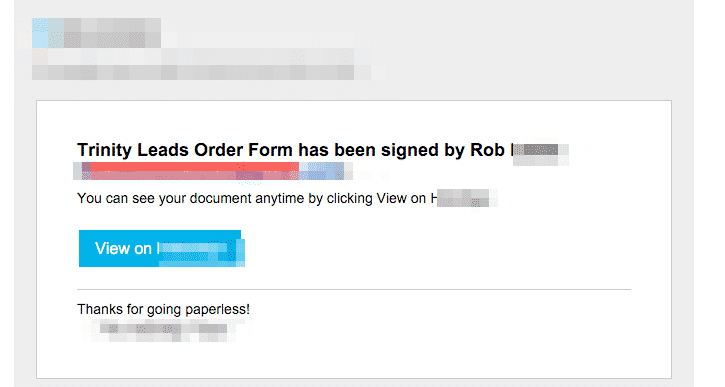This screenshot has width=725, height=387.
Task: Click the blurred surname following "Rob"
Action: [540, 152]
